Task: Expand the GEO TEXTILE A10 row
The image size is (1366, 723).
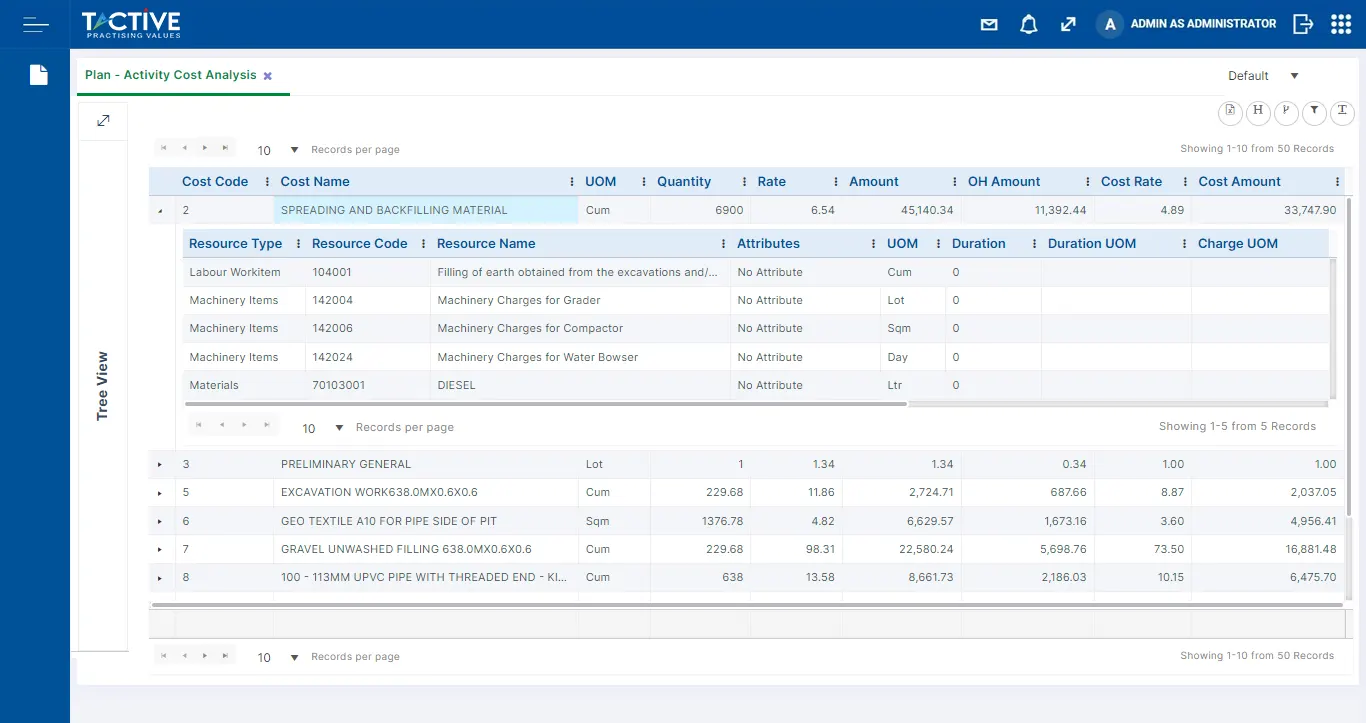Action: (x=160, y=522)
